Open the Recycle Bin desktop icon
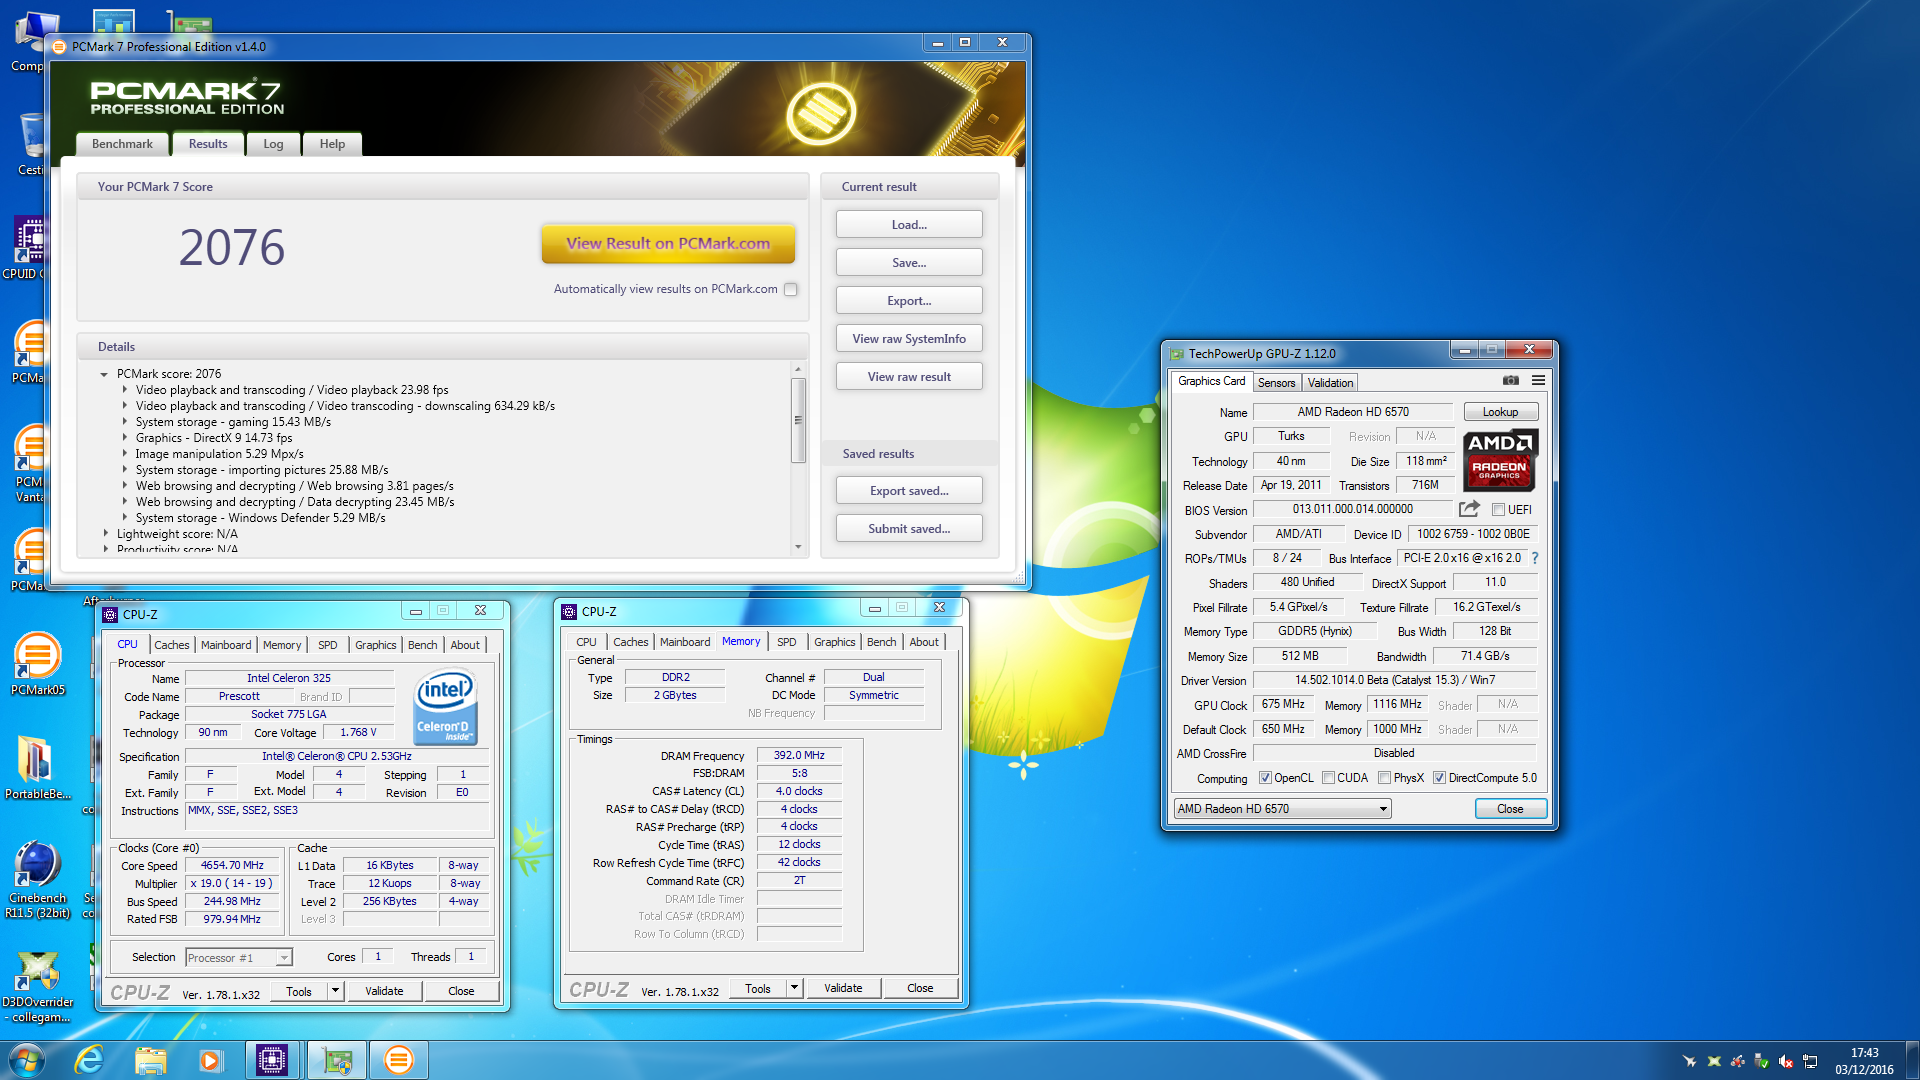1920x1080 pixels. [30, 144]
